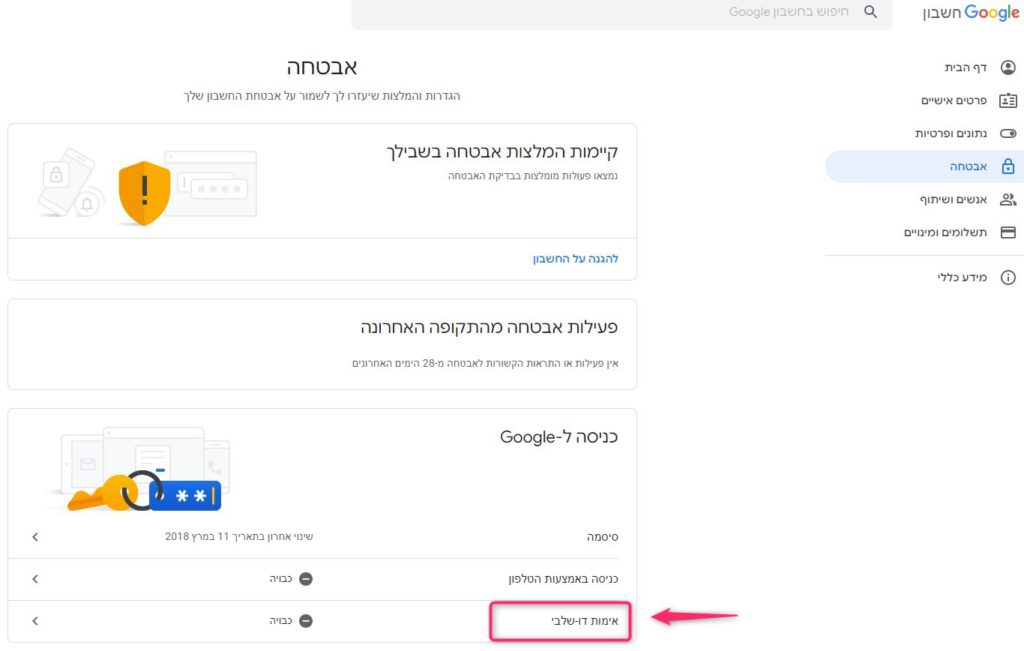The image size is (1024, 651).
Task: Click the שינוי אחרון בתאריך 11 במרץ 2018 text
Action: pos(239,536)
